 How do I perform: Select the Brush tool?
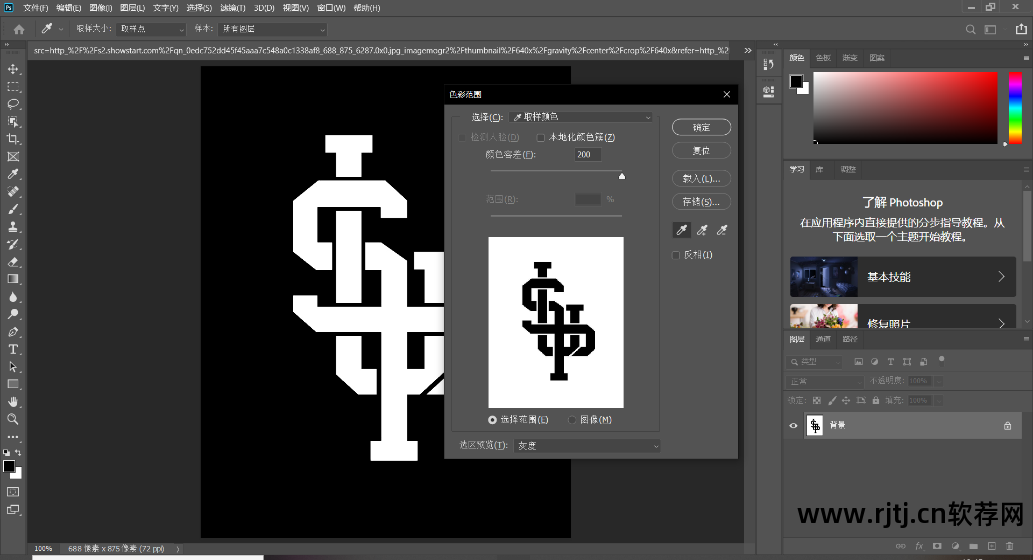click(13, 210)
